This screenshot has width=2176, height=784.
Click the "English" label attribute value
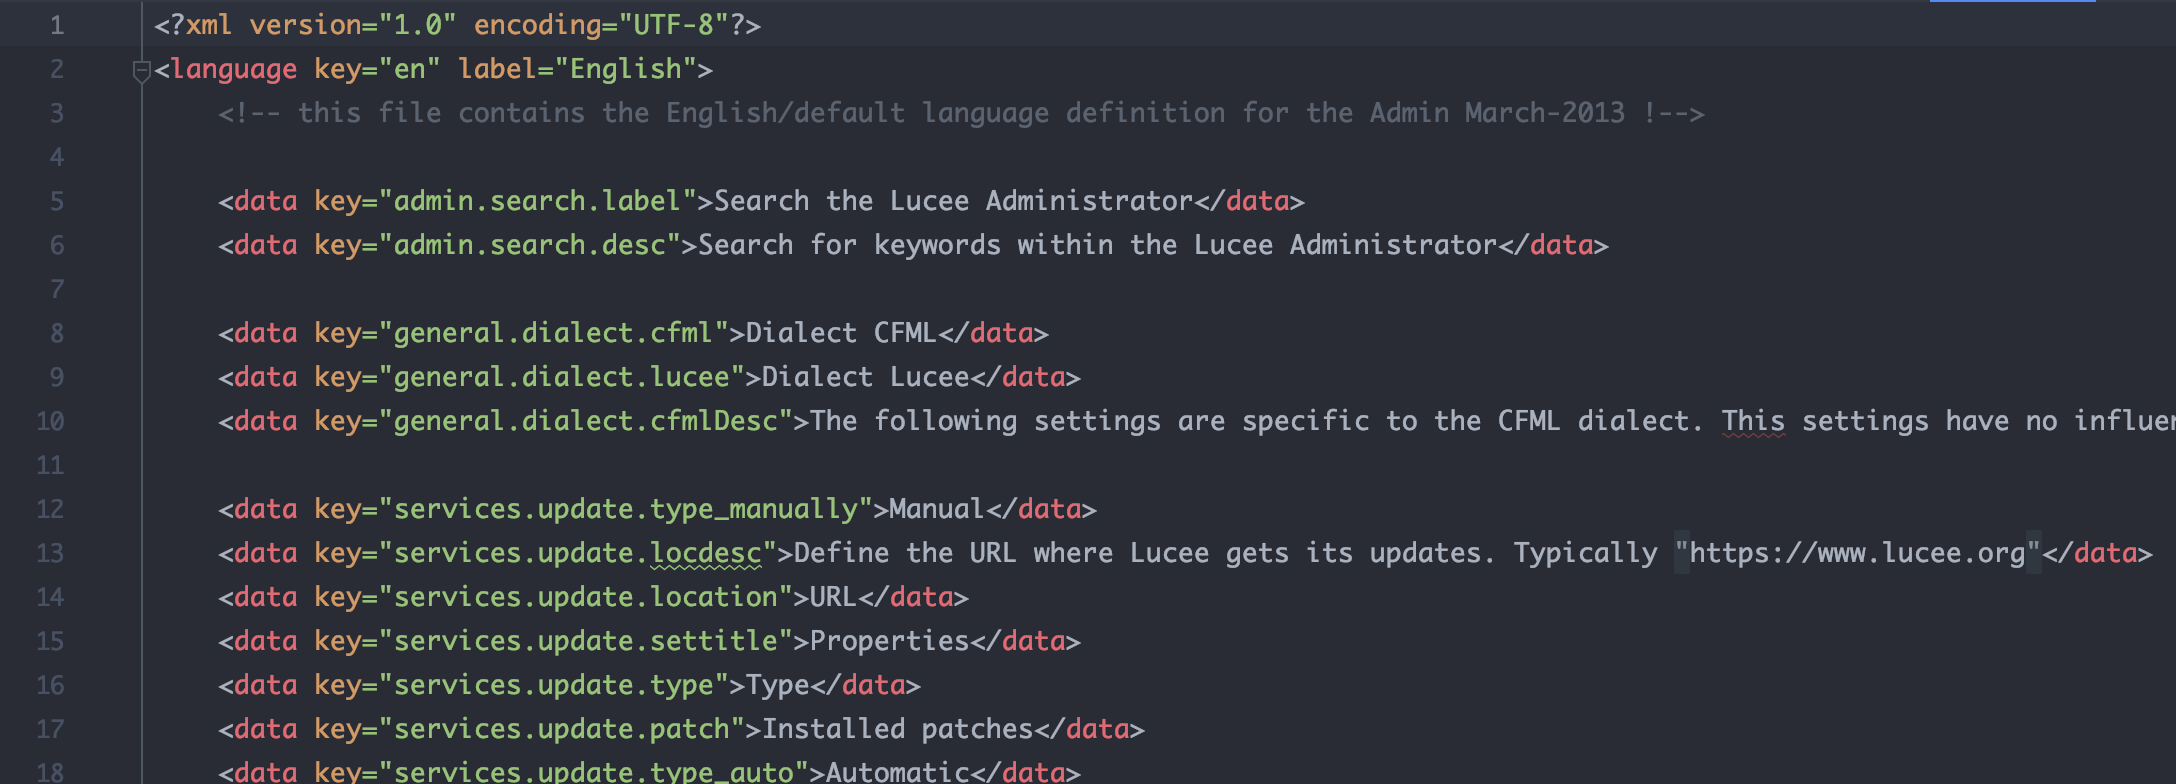(625, 69)
